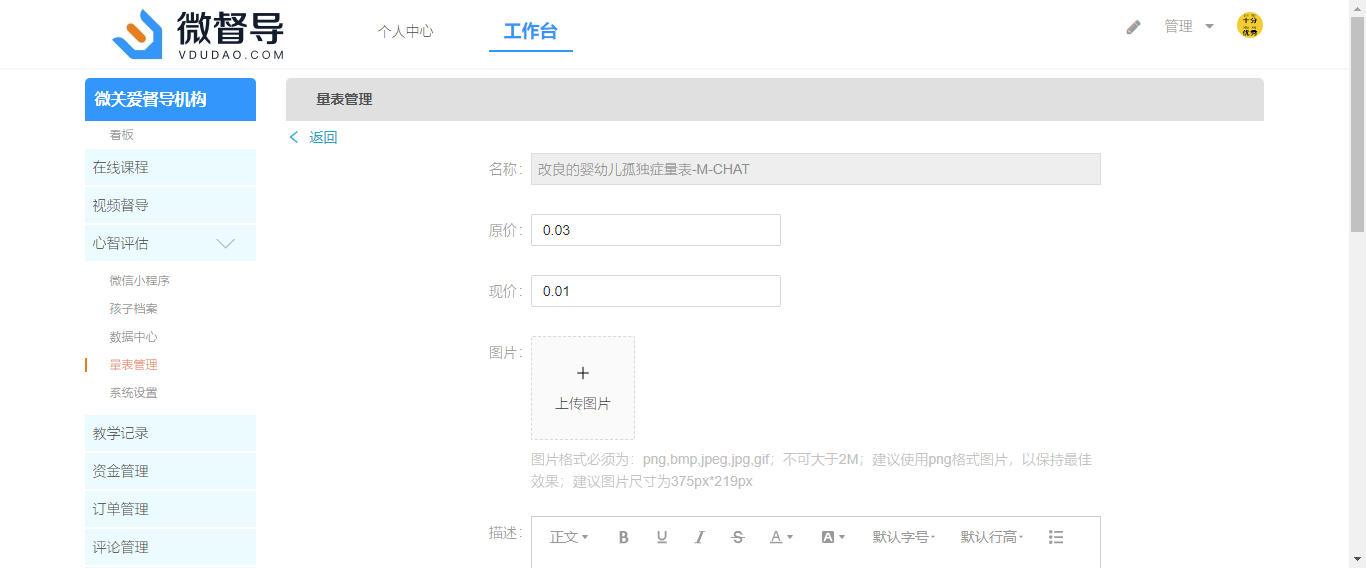Open the 默认行高 line height dropdown
This screenshot has height=568, width=1366.
(x=991, y=537)
